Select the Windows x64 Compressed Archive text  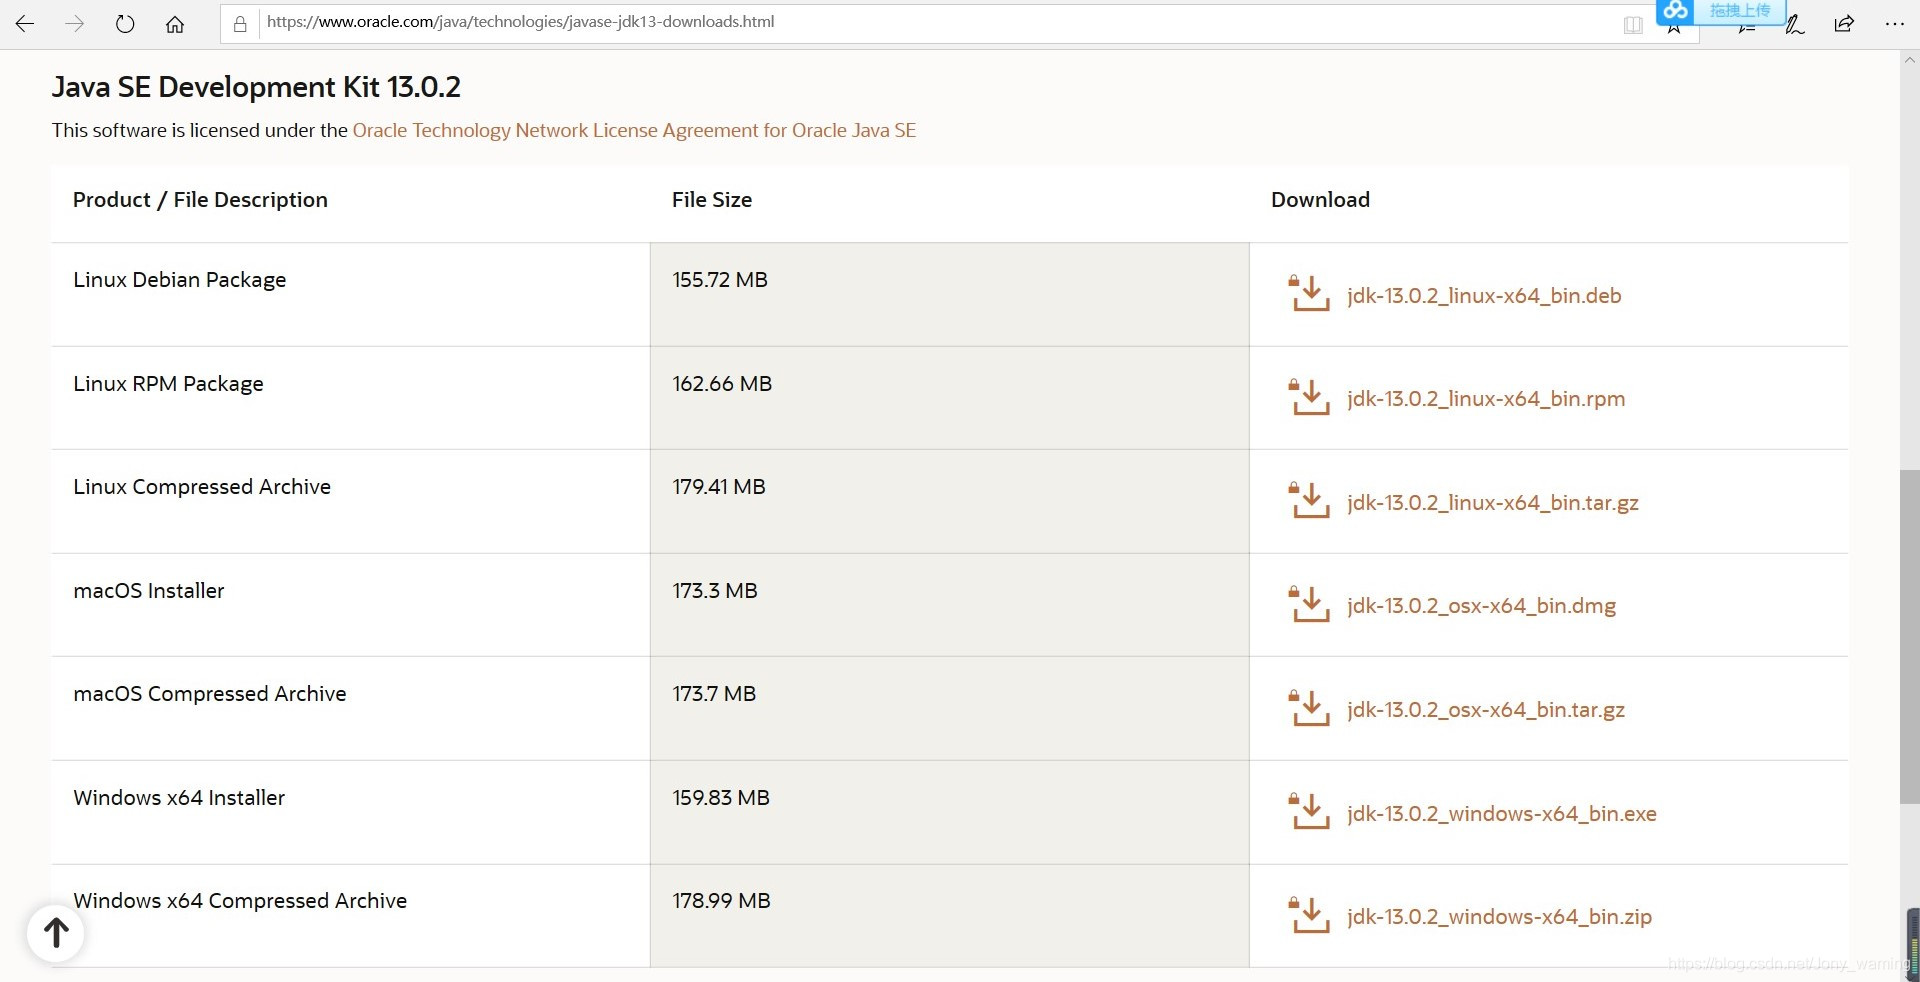point(240,902)
